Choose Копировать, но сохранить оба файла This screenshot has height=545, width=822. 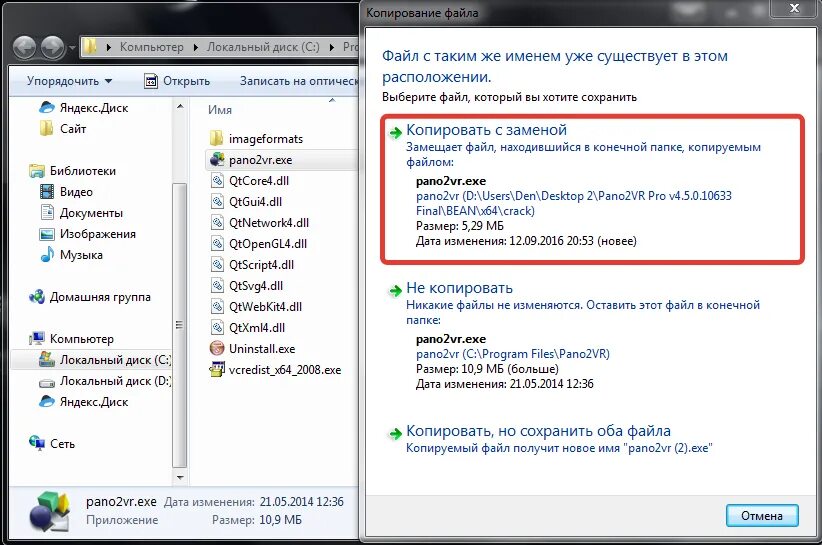(592, 439)
